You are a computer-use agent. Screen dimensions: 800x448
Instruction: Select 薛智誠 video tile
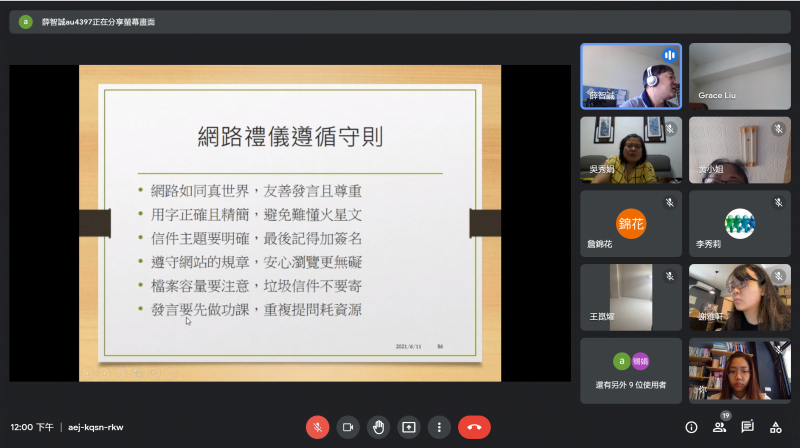tap(631, 77)
